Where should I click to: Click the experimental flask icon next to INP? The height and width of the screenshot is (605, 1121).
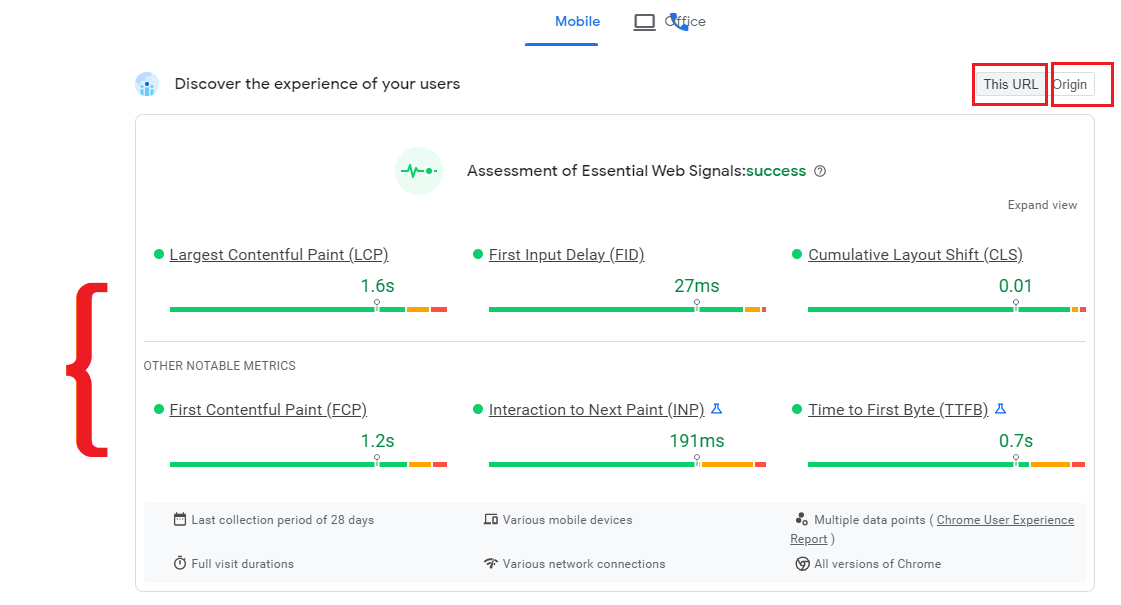pos(716,409)
